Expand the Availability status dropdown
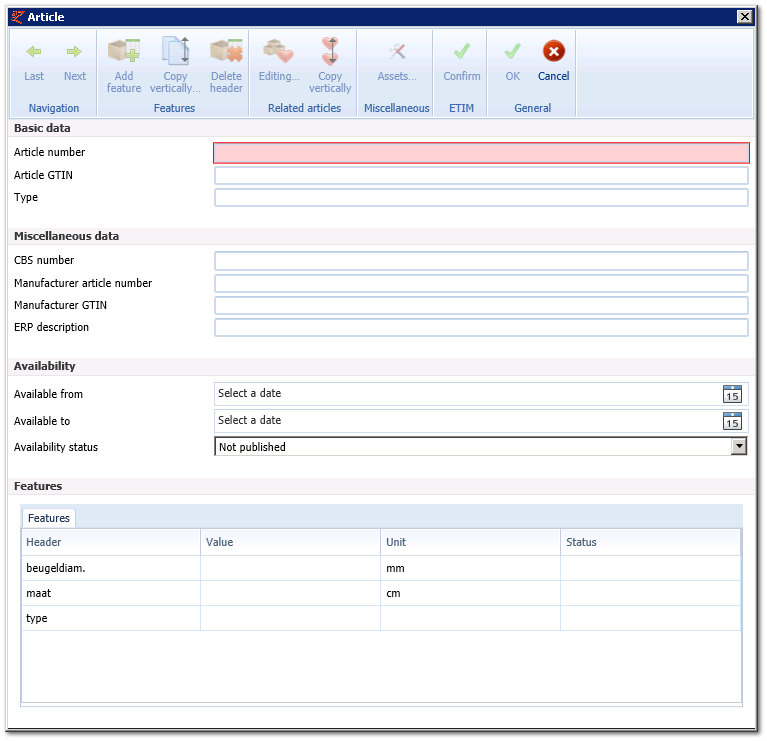Image resolution: width=767 pixels, height=741 pixels. 739,447
